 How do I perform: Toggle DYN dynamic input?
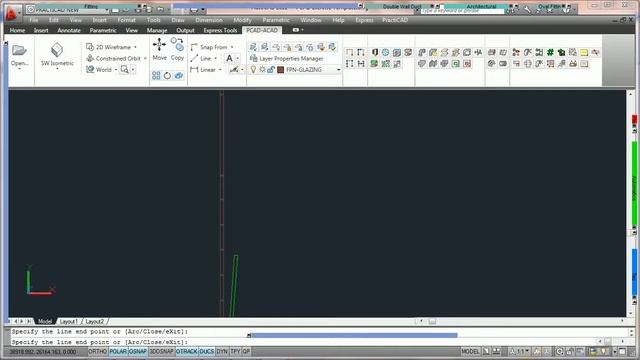[222, 351]
